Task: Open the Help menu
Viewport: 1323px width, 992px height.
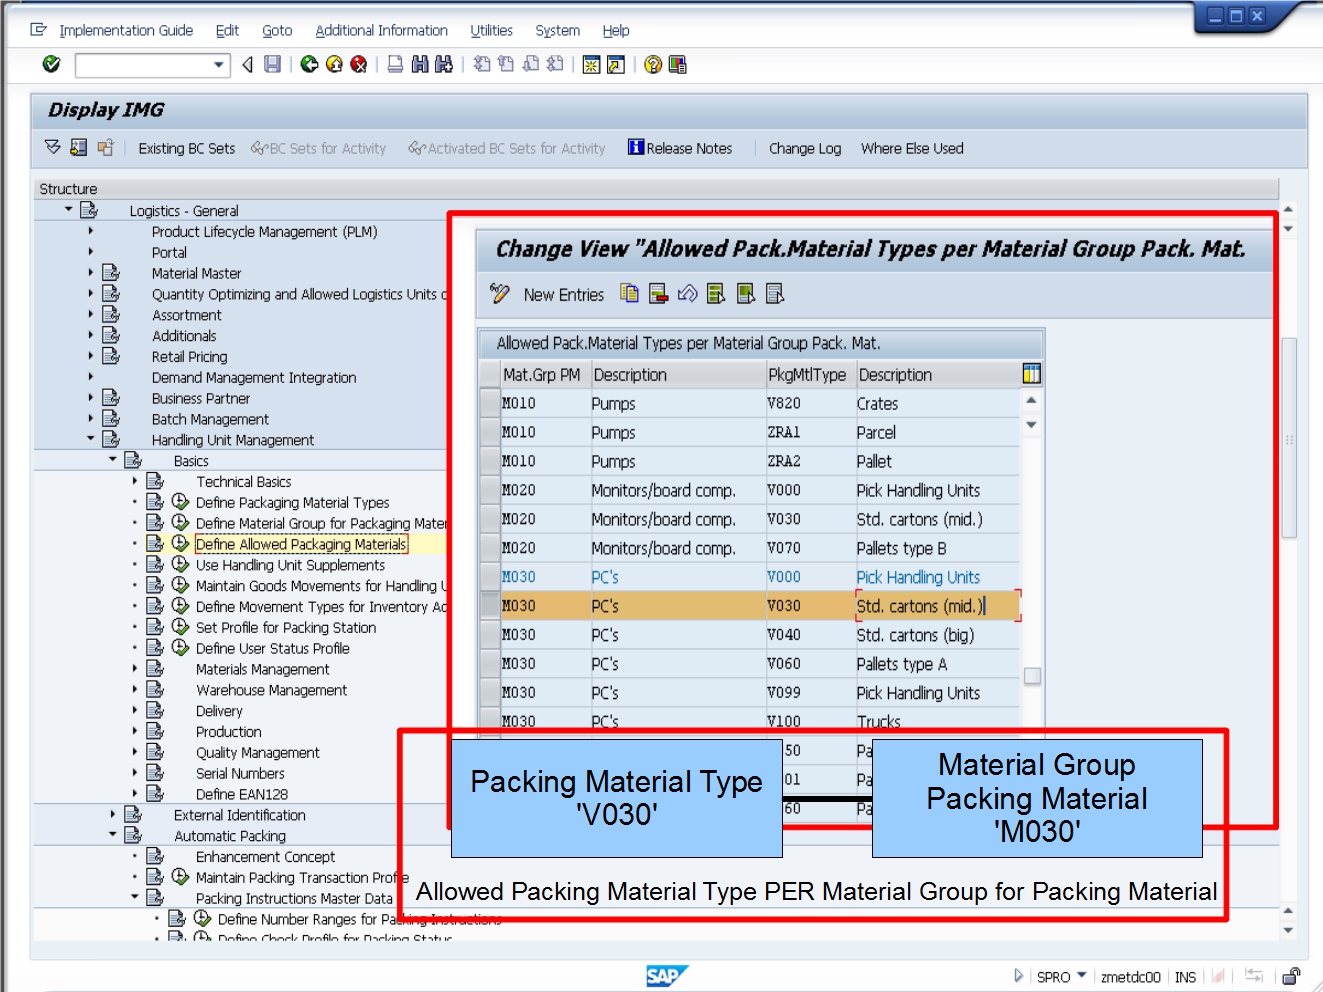Action: (616, 30)
